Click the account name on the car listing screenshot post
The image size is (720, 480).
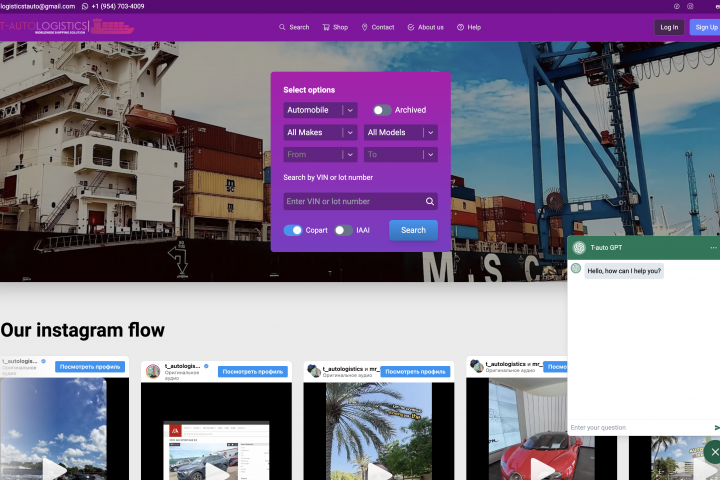183,366
